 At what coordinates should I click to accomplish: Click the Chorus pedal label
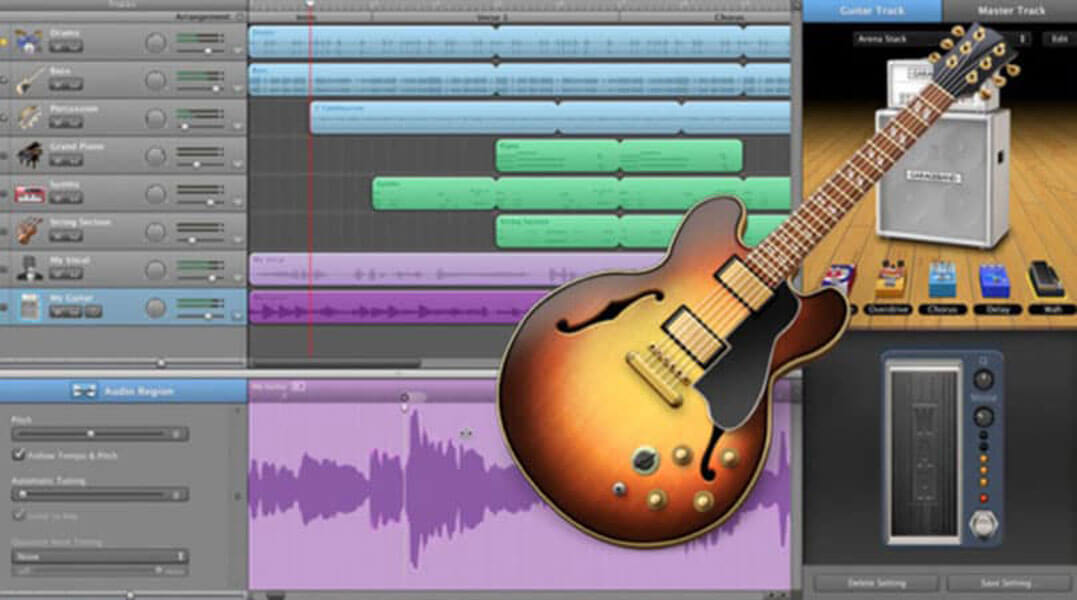[942, 310]
